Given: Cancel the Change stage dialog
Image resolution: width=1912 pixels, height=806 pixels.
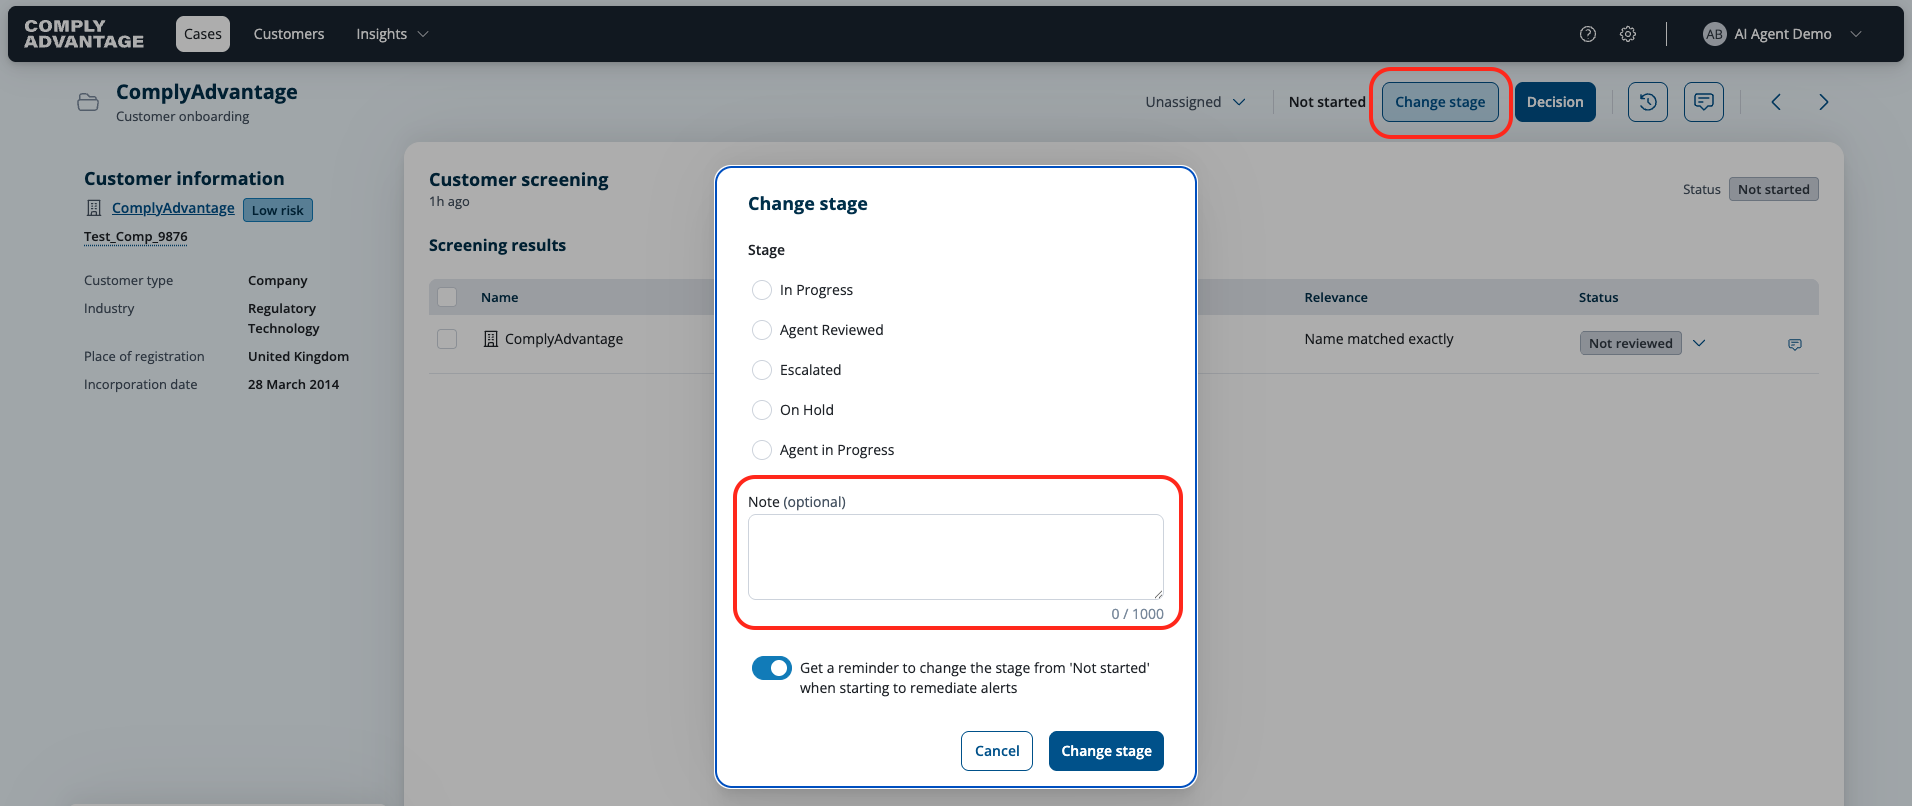Looking at the screenshot, I should 997,751.
